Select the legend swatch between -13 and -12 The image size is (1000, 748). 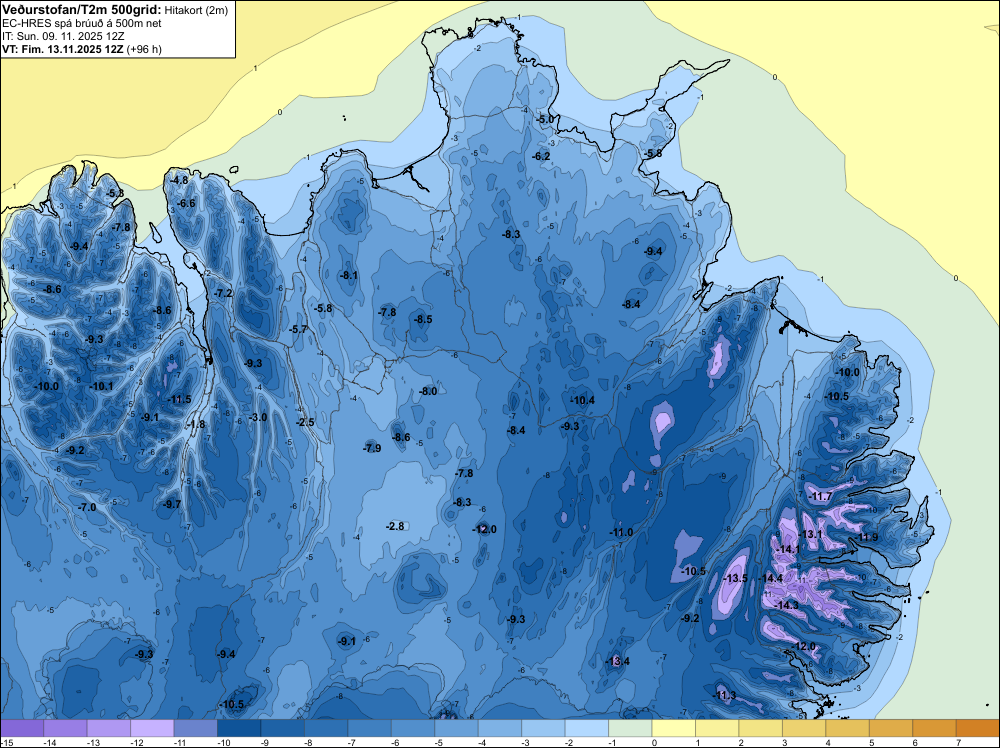(109, 728)
